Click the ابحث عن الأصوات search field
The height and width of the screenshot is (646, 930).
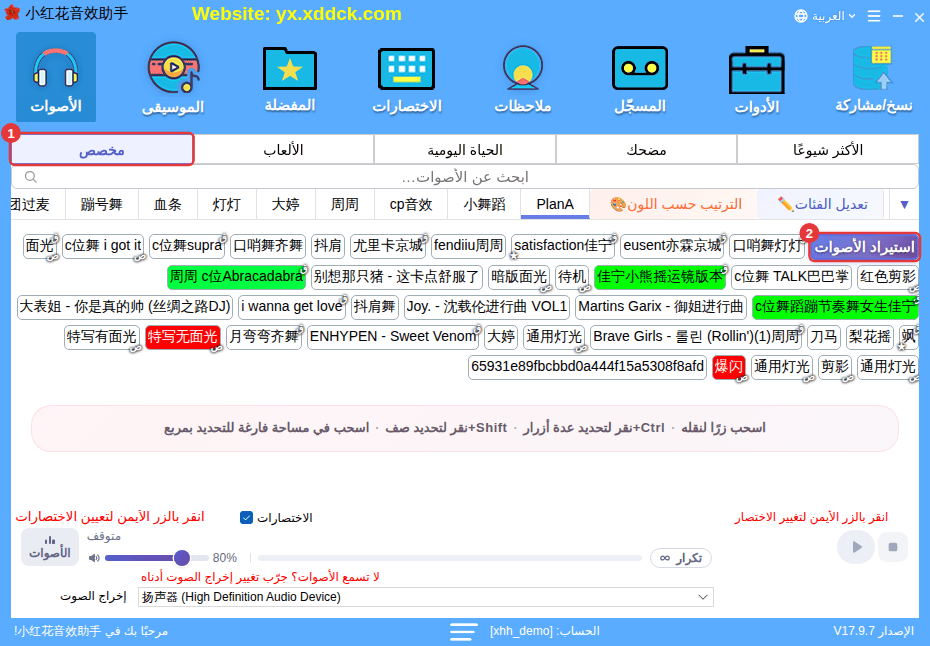(465, 177)
